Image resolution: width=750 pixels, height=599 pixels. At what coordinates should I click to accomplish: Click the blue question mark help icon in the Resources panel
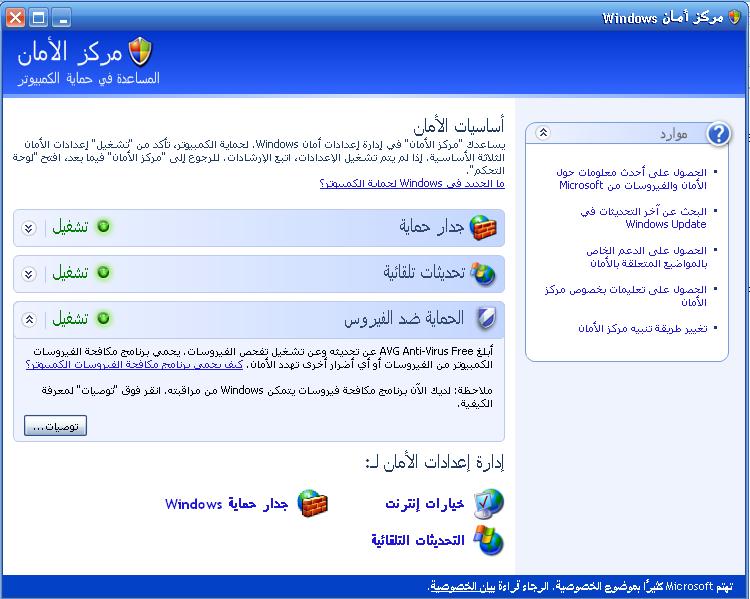[x=719, y=133]
